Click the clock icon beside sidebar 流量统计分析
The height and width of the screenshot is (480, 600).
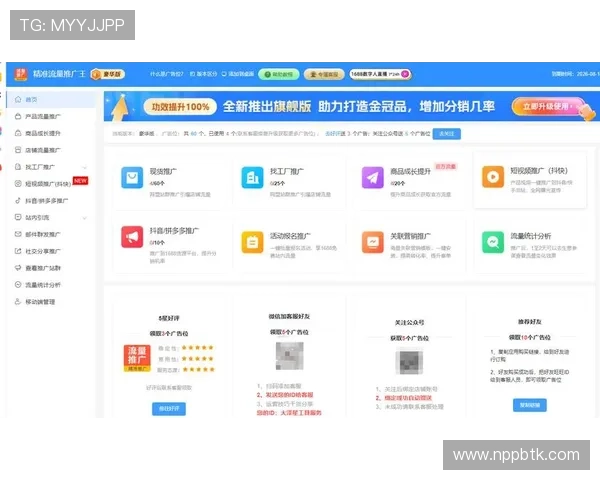[18, 284]
